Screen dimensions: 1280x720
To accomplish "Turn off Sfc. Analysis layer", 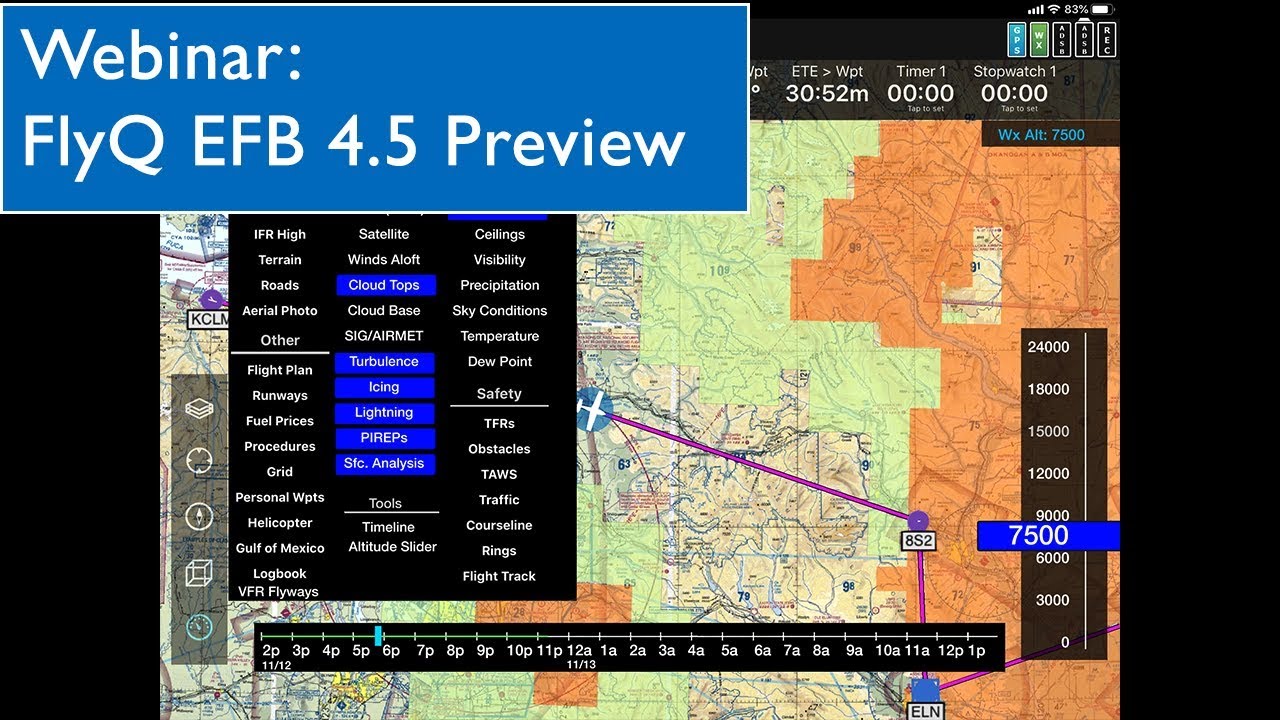I will point(385,463).
